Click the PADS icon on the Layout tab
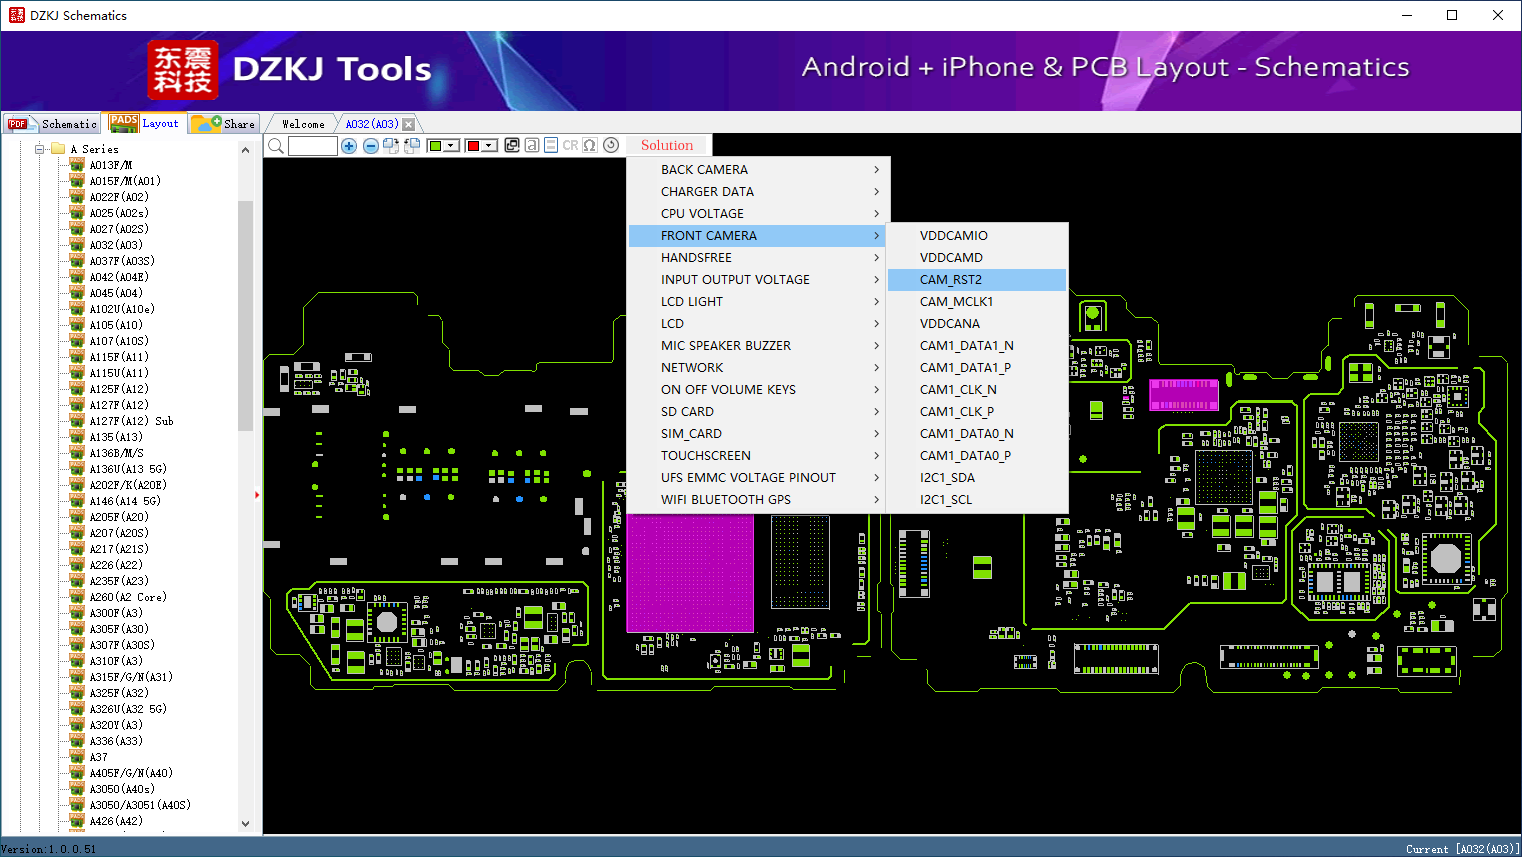Image resolution: width=1522 pixels, height=857 pixels. click(124, 123)
